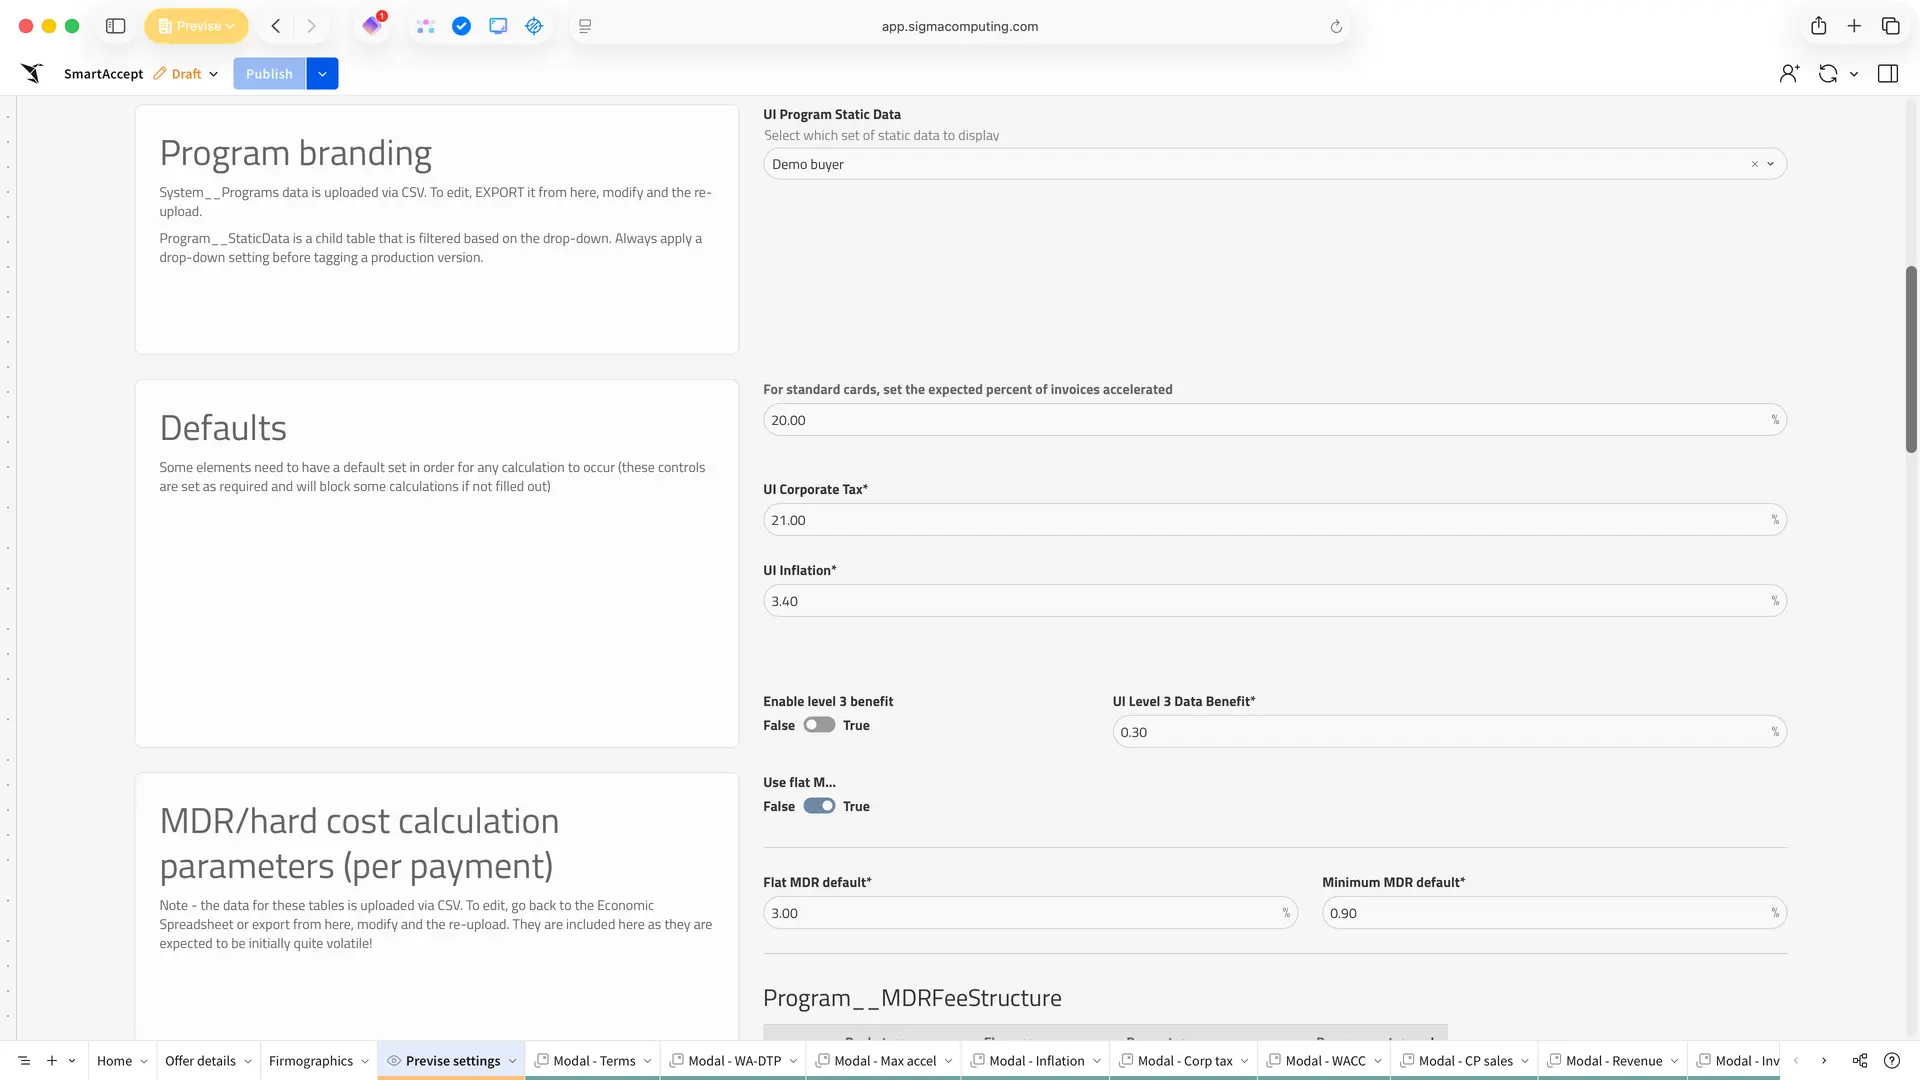Click the refresh data icon
The width and height of the screenshot is (1920, 1080).
(x=1827, y=73)
